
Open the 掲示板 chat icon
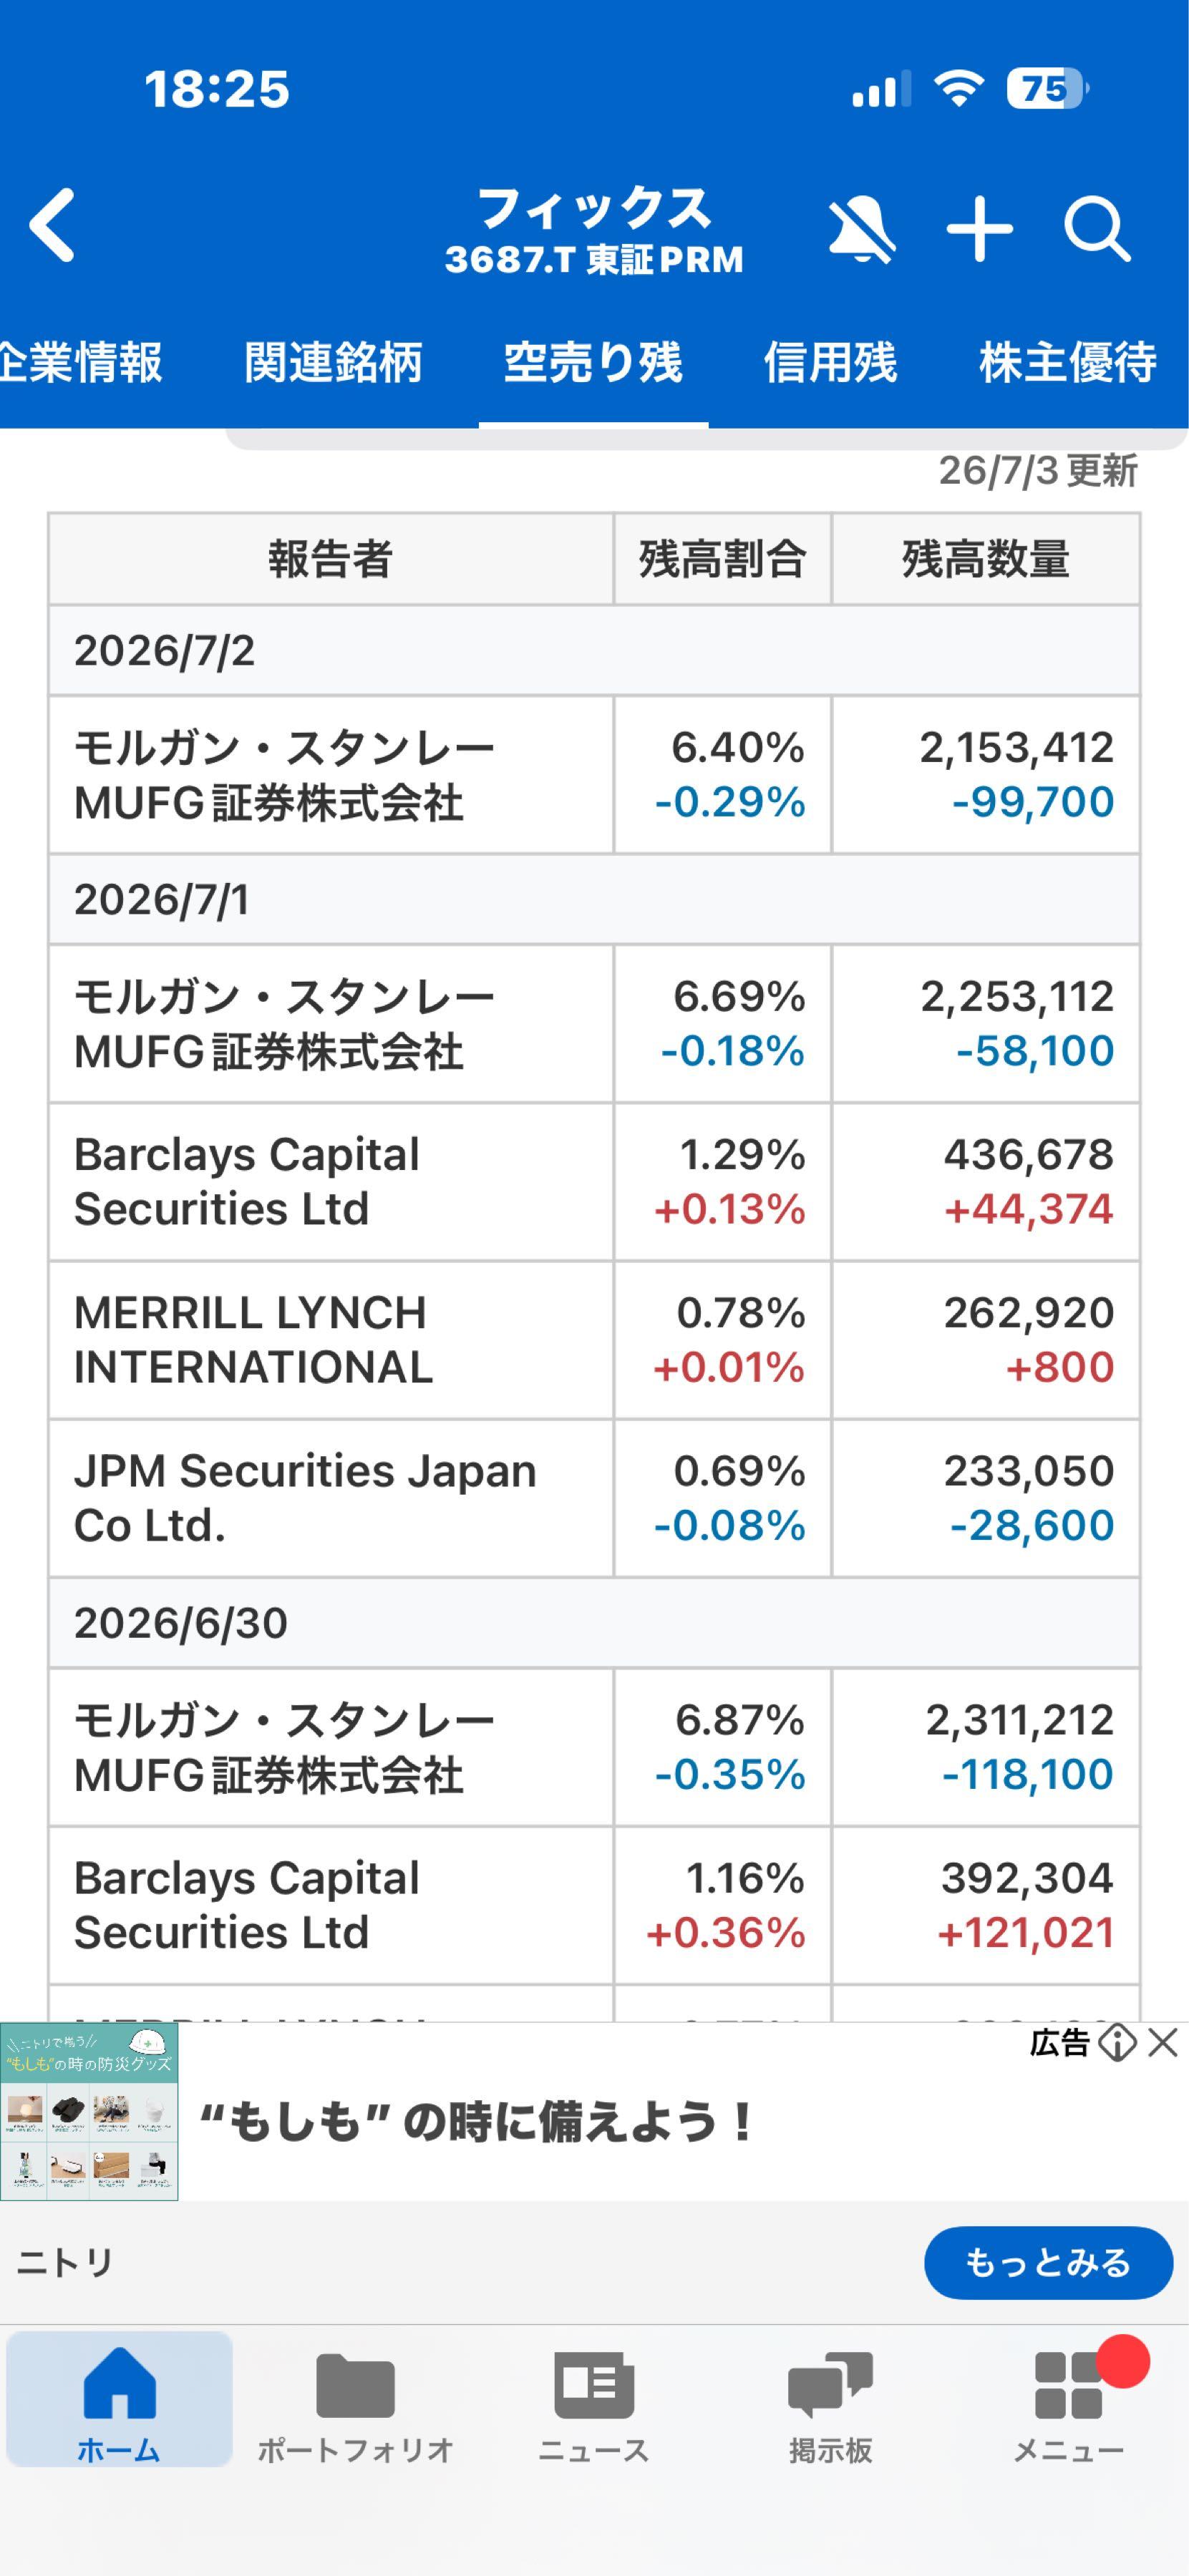pyautogui.click(x=830, y=2384)
